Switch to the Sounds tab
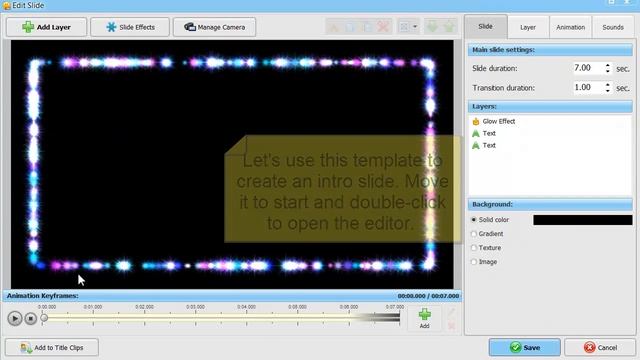The height and width of the screenshot is (360, 640). 613,27
